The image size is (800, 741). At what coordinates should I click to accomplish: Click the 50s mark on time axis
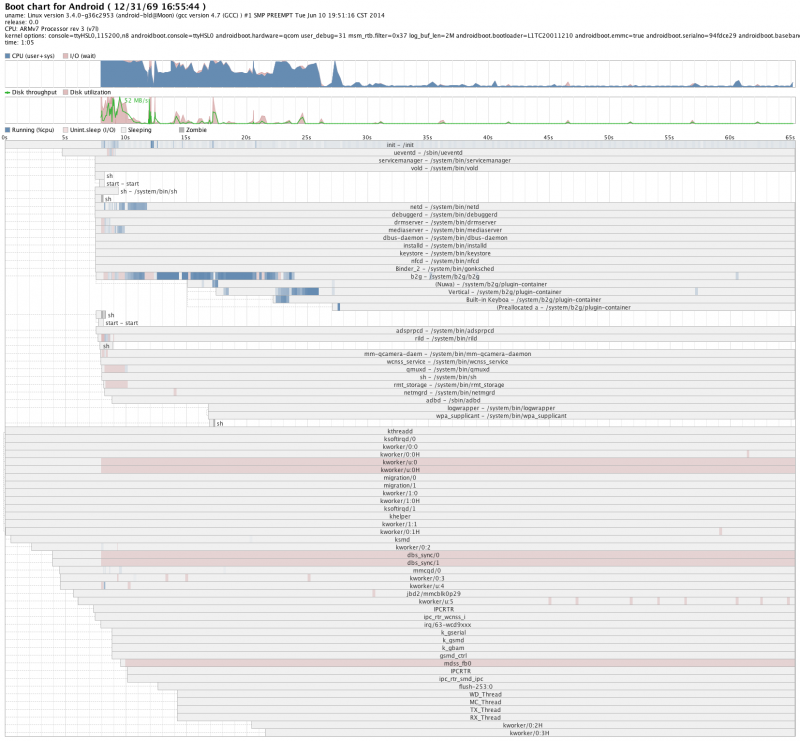(609, 137)
